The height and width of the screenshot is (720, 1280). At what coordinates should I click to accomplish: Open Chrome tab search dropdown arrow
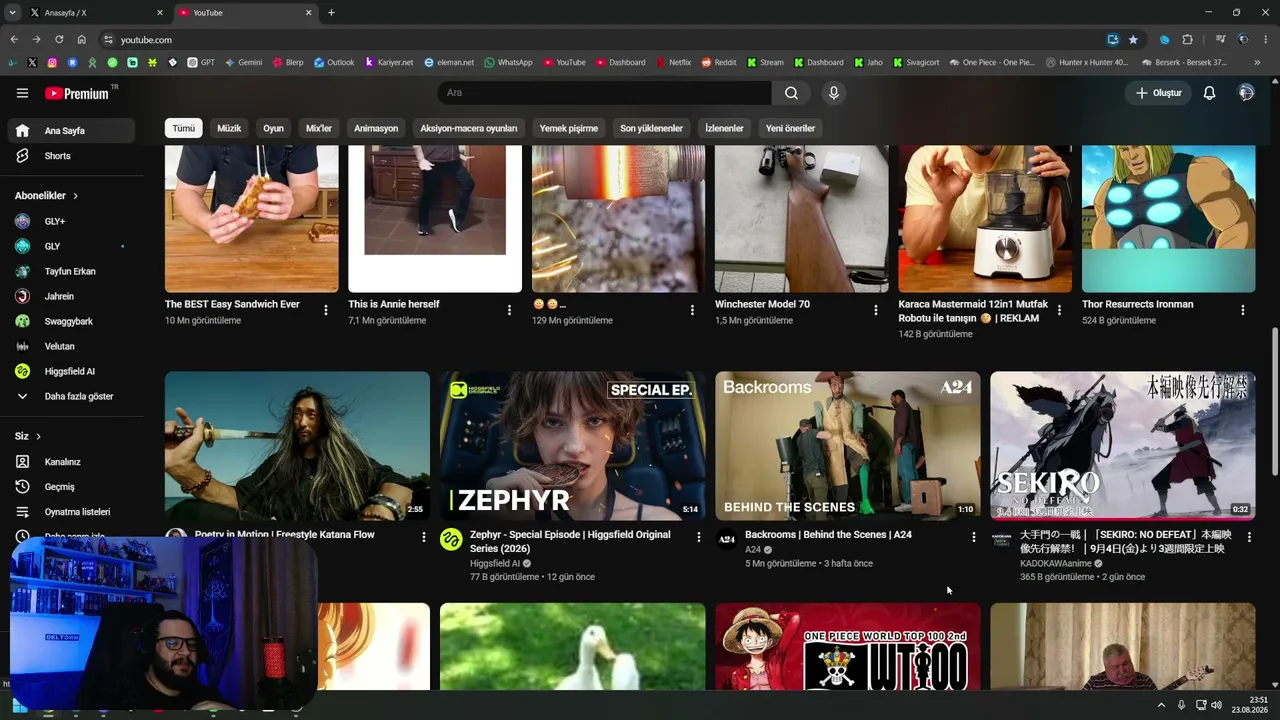coord(12,13)
